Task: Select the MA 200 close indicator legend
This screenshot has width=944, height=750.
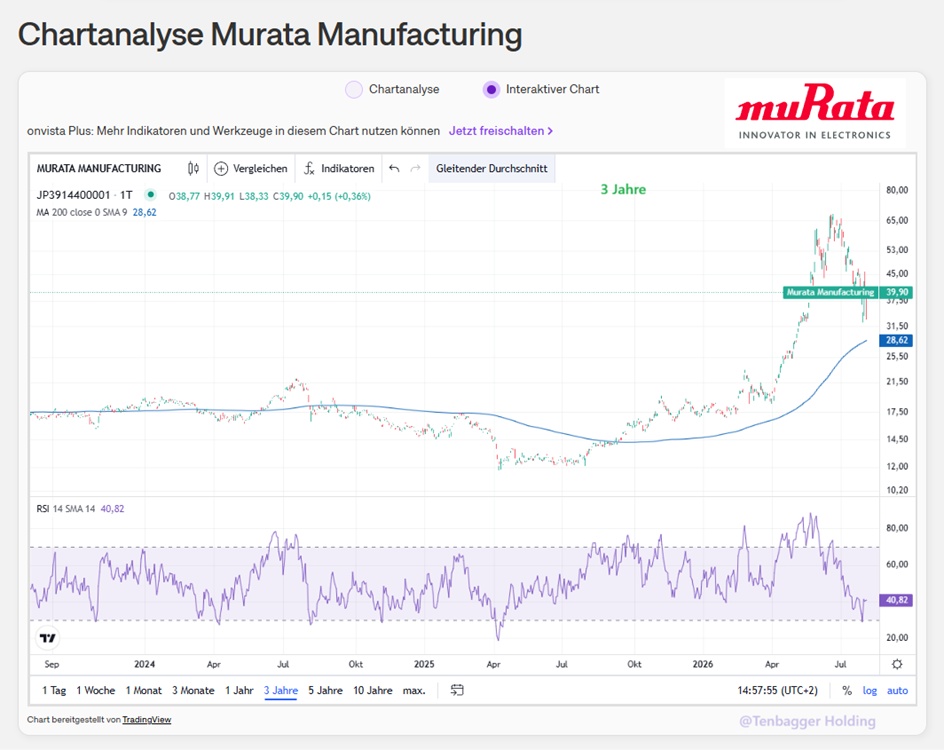Action: point(96,212)
